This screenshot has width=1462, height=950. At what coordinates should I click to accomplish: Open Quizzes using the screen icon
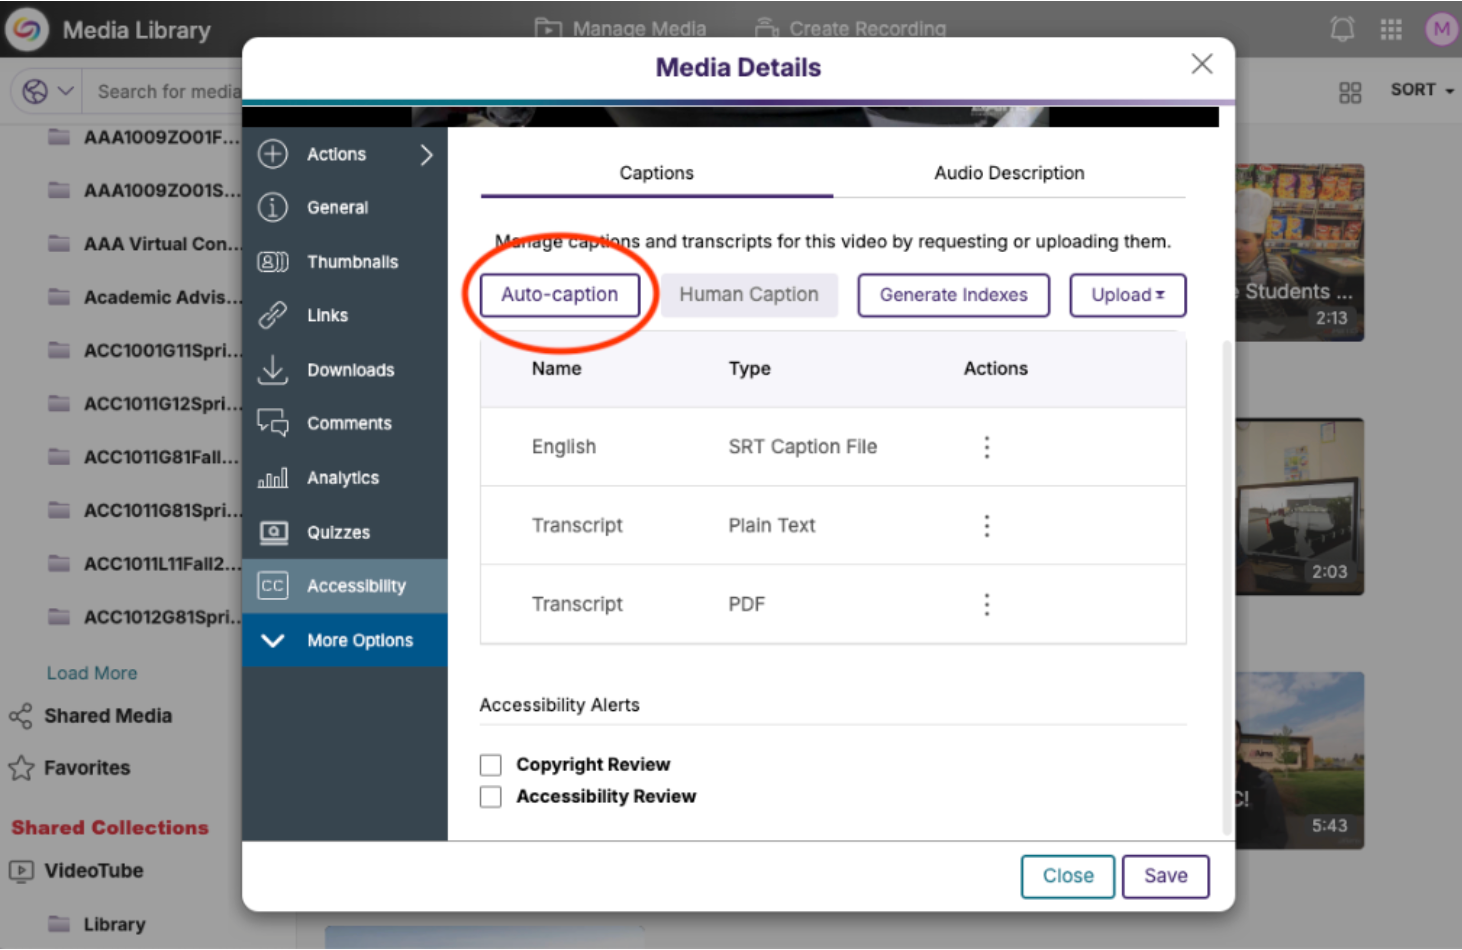coord(272,531)
